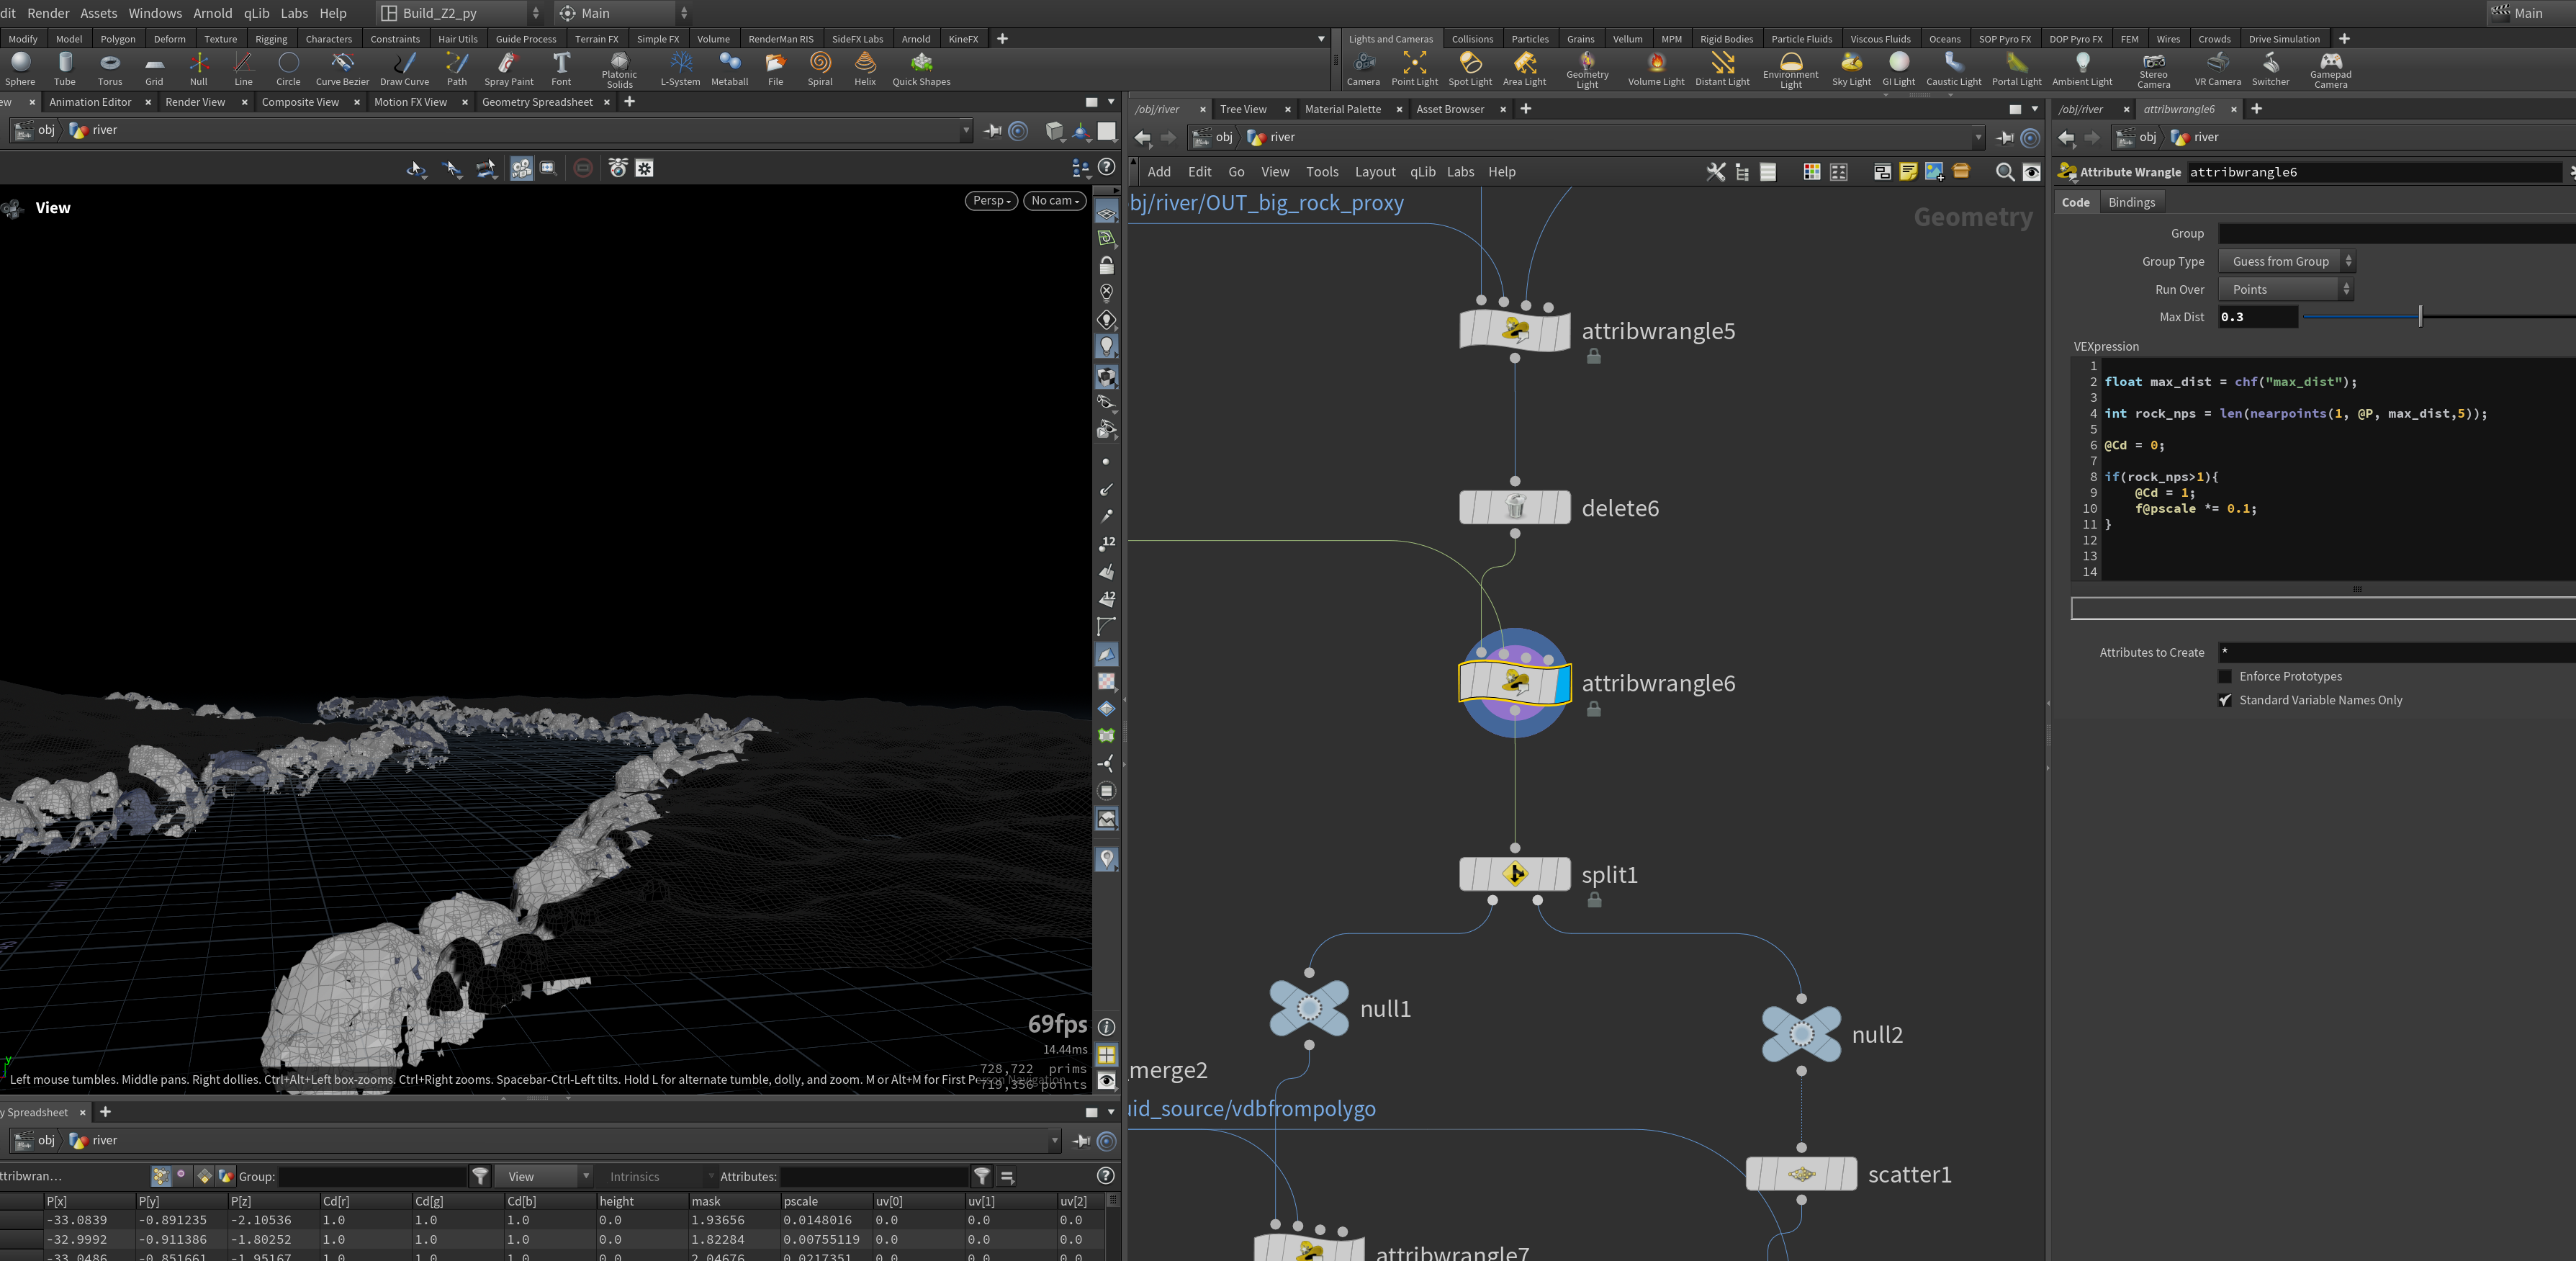
Task: Open the Layout menu in network editor
Action: [x=1374, y=172]
